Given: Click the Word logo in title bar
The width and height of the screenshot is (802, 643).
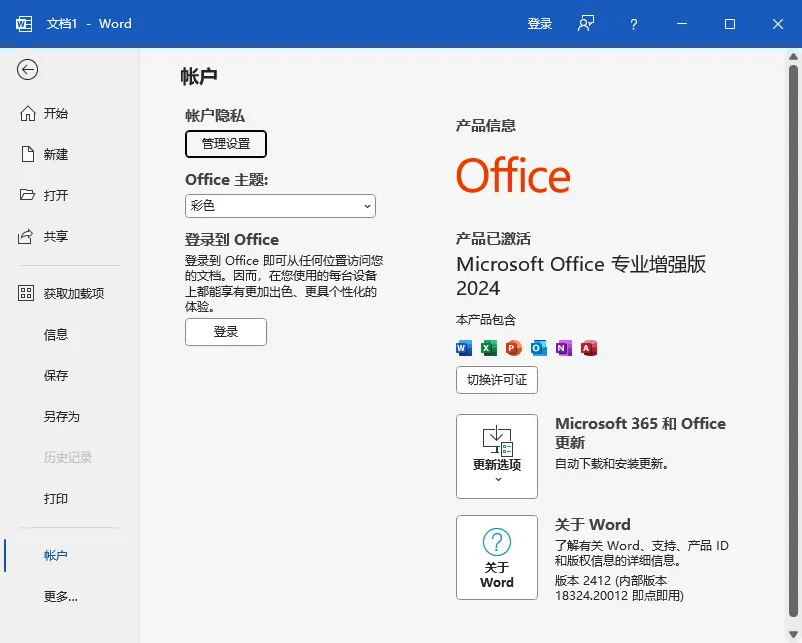Looking at the screenshot, I should point(24,24).
